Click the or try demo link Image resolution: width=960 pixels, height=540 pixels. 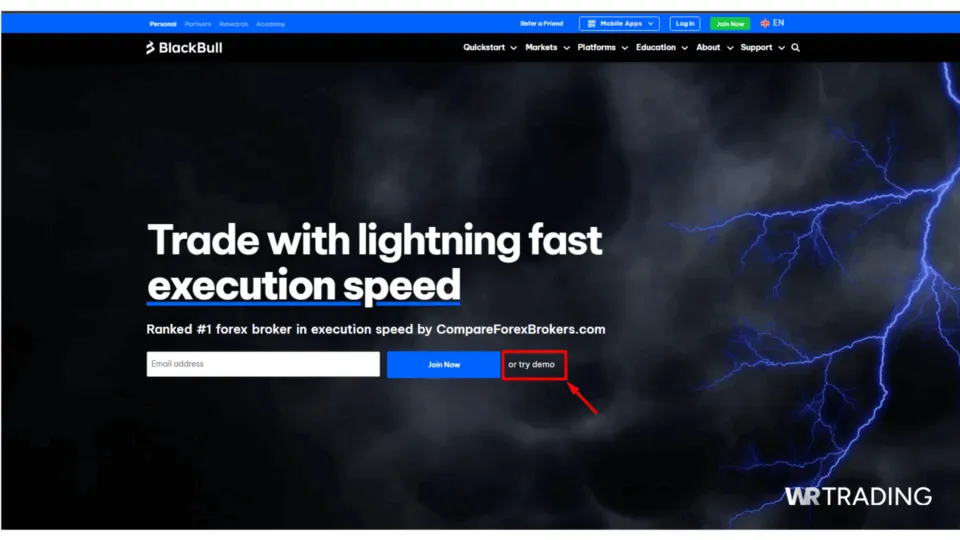pyautogui.click(x=531, y=364)
